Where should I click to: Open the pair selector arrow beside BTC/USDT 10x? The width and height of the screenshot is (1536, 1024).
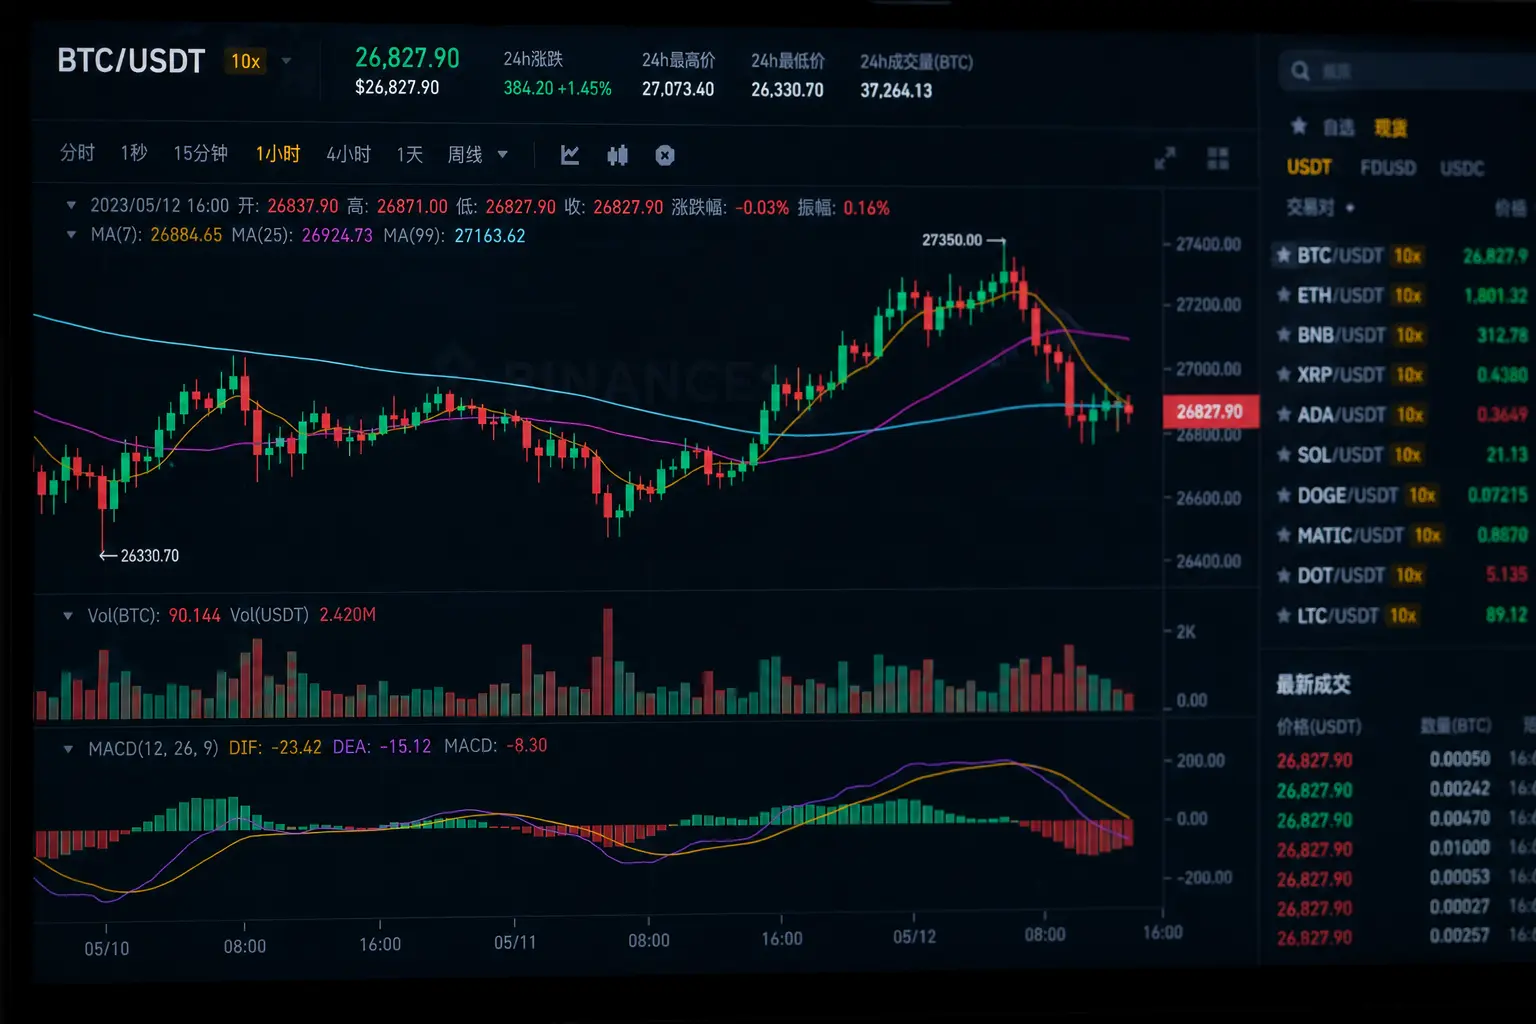click(x=287, y=61)
